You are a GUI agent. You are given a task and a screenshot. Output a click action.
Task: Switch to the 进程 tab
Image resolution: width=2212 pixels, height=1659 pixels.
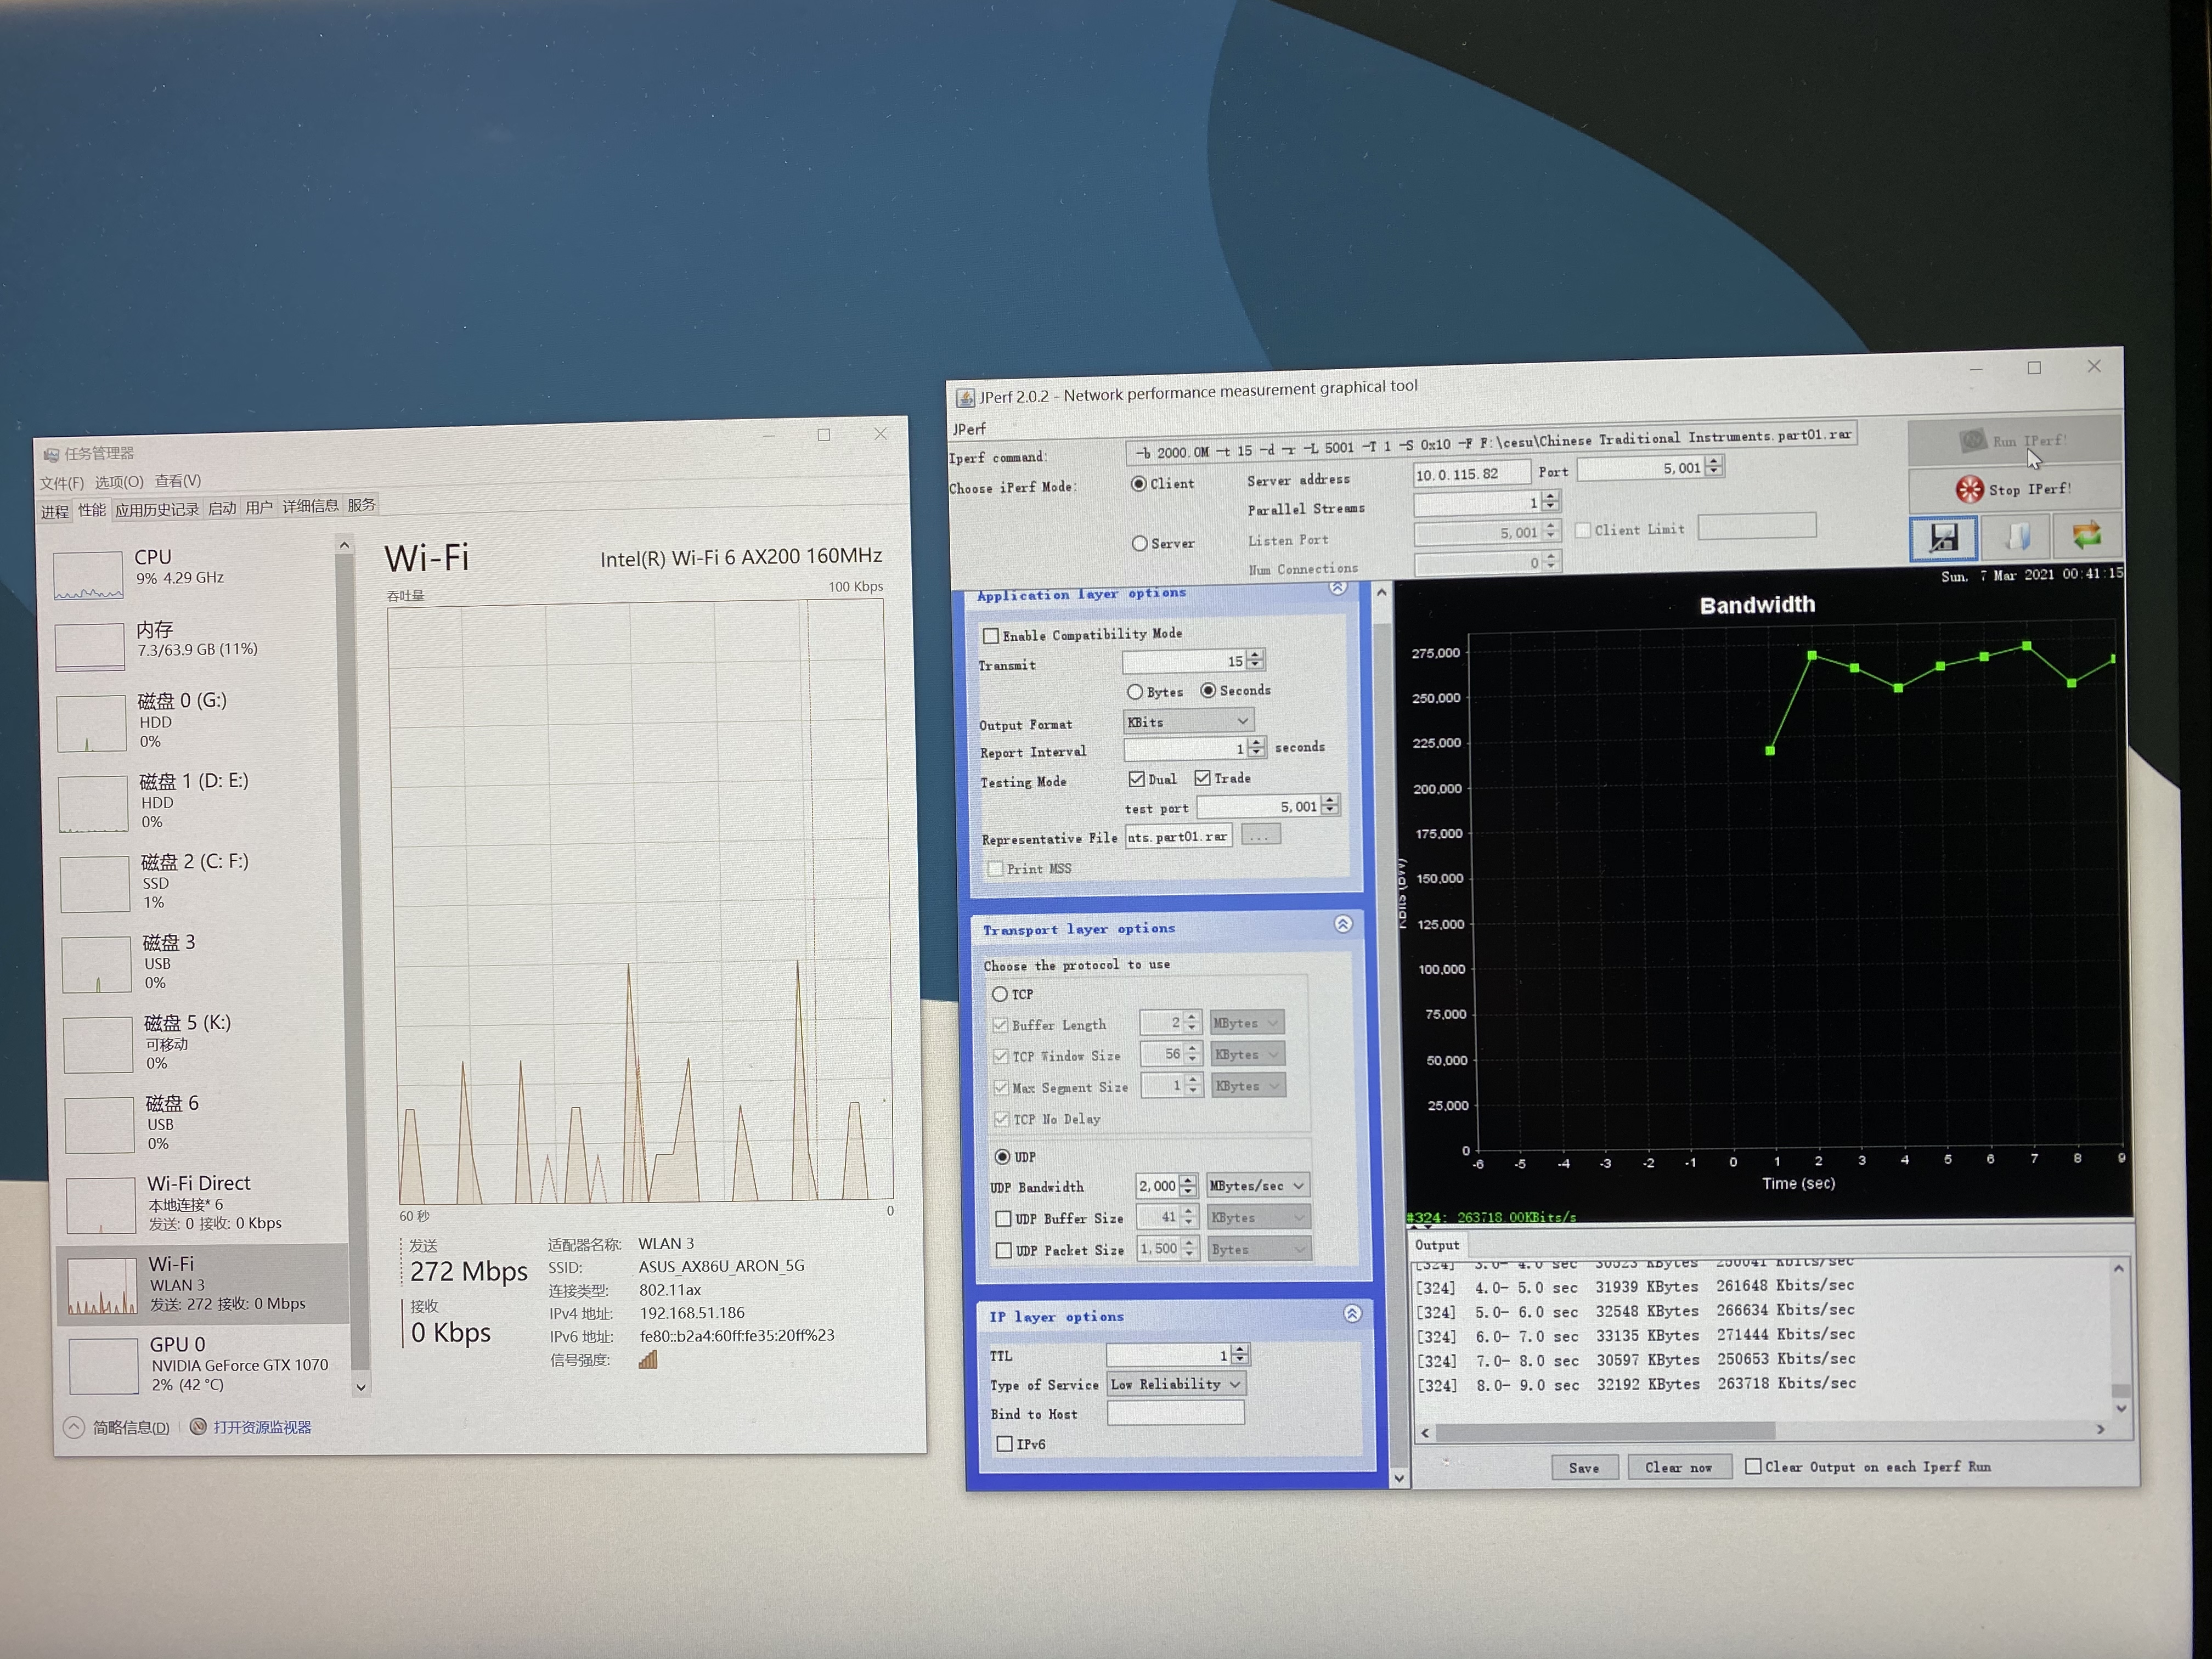[x=55, y=512]
